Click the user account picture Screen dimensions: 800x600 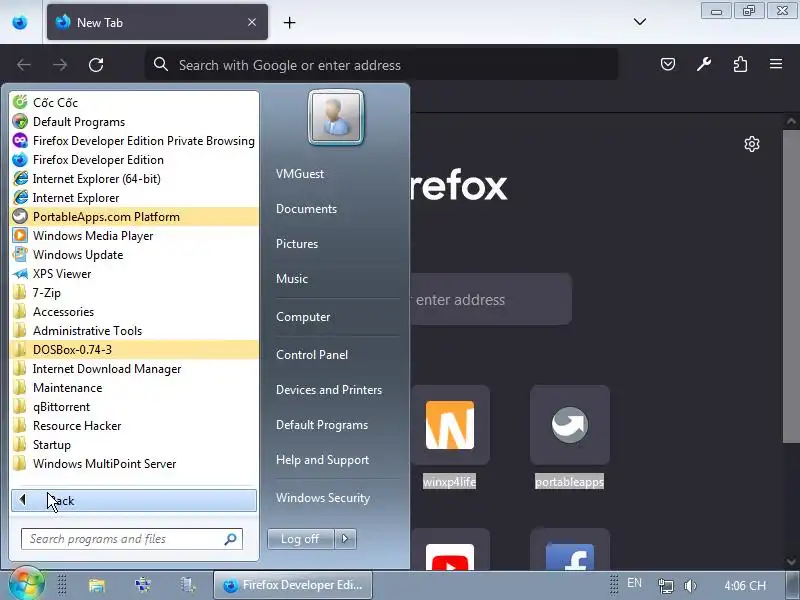point(336,117)
